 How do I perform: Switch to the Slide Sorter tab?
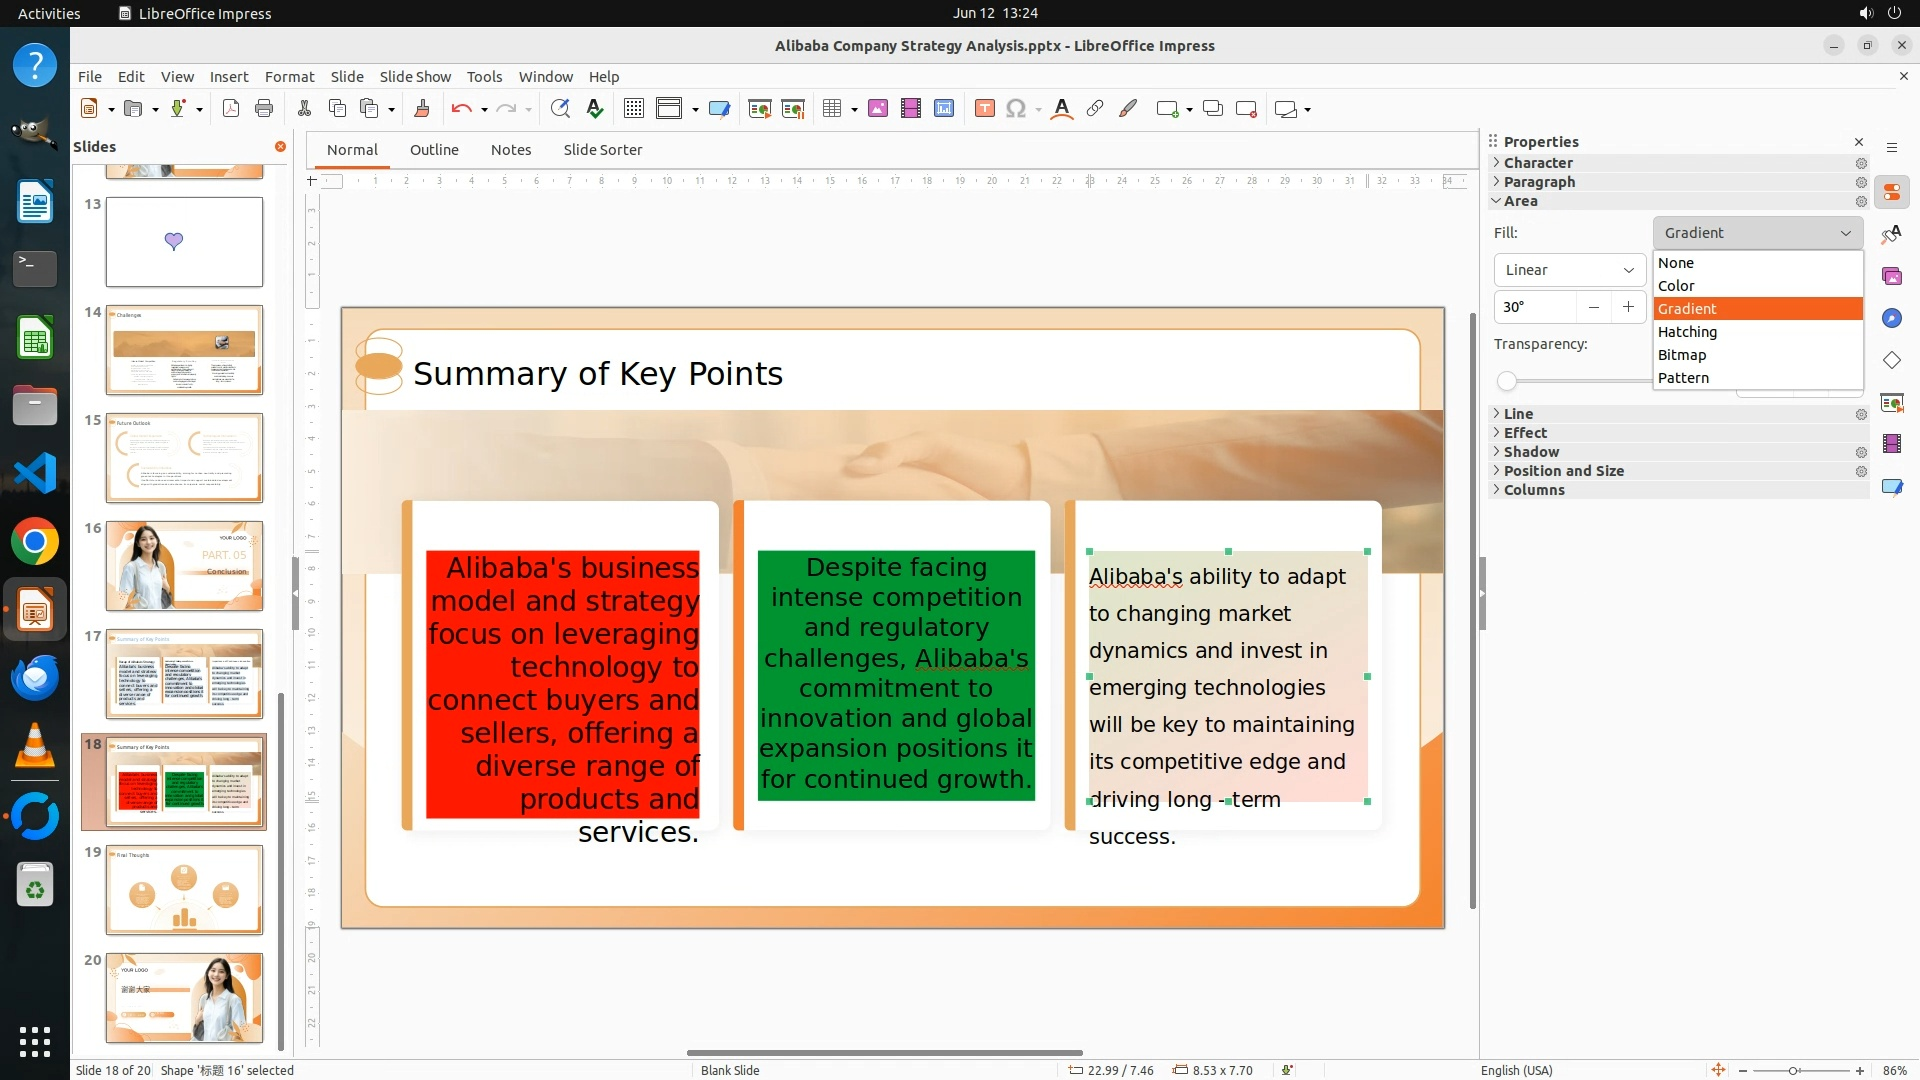click(x=602, y=150)
